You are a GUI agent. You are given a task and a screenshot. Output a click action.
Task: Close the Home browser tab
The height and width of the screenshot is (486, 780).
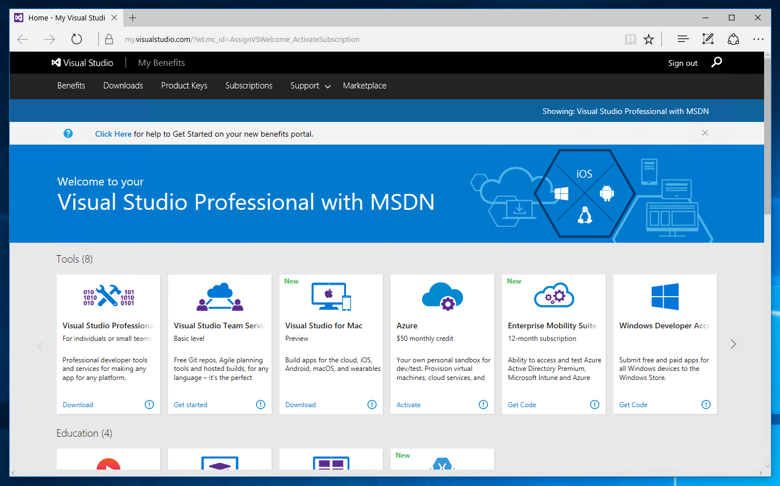(x=114, y=18)
